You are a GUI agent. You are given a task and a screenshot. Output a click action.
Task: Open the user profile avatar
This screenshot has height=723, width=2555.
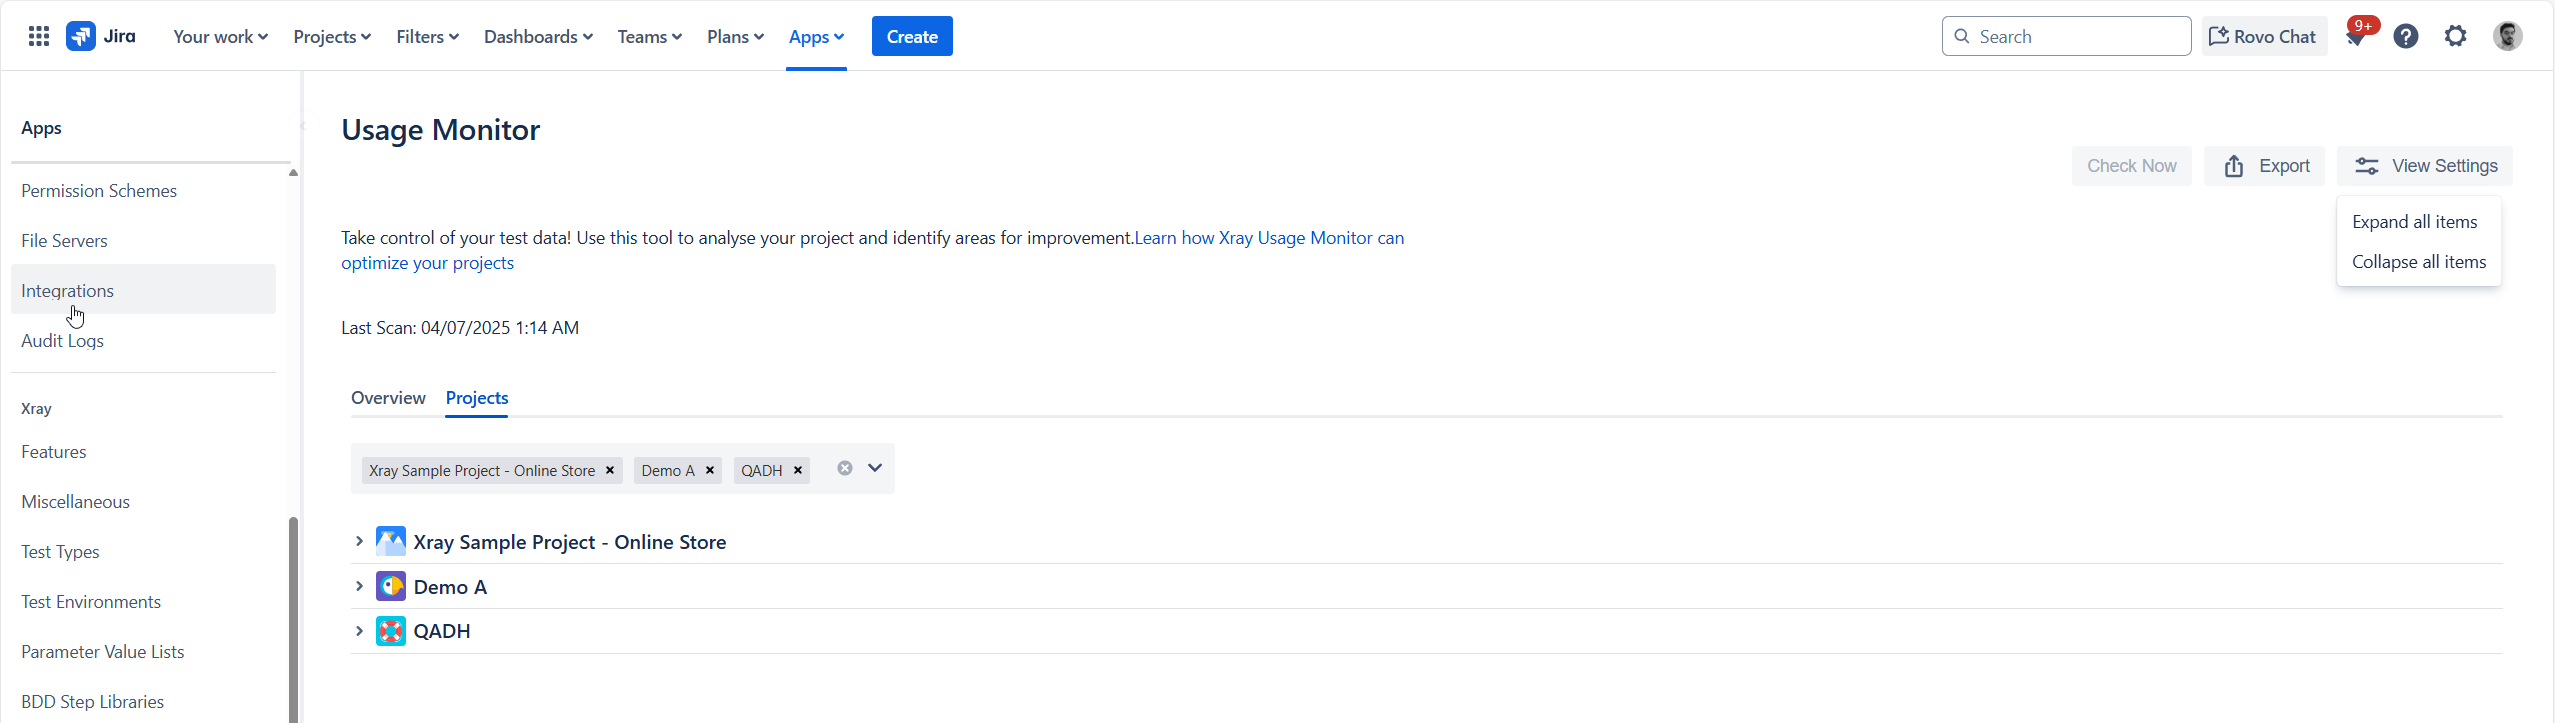2507,37
